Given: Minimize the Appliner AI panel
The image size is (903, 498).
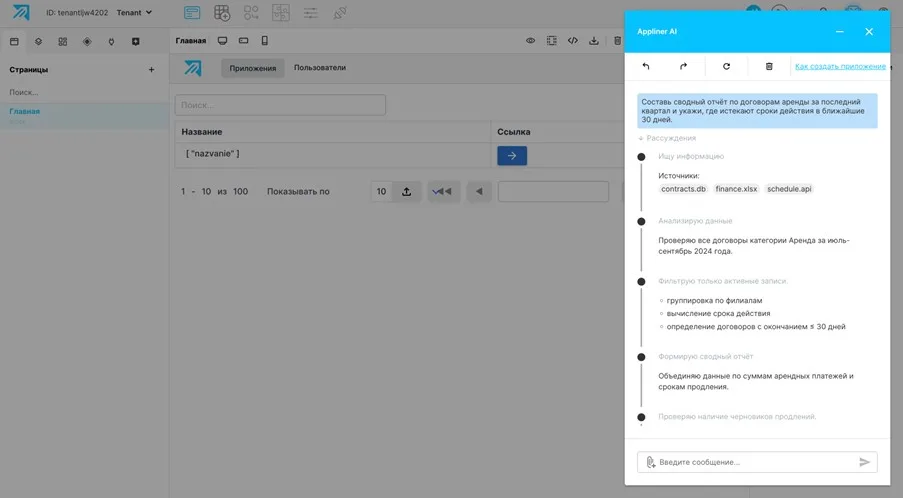Looking at the screenshot, I should tap(840, 32).
